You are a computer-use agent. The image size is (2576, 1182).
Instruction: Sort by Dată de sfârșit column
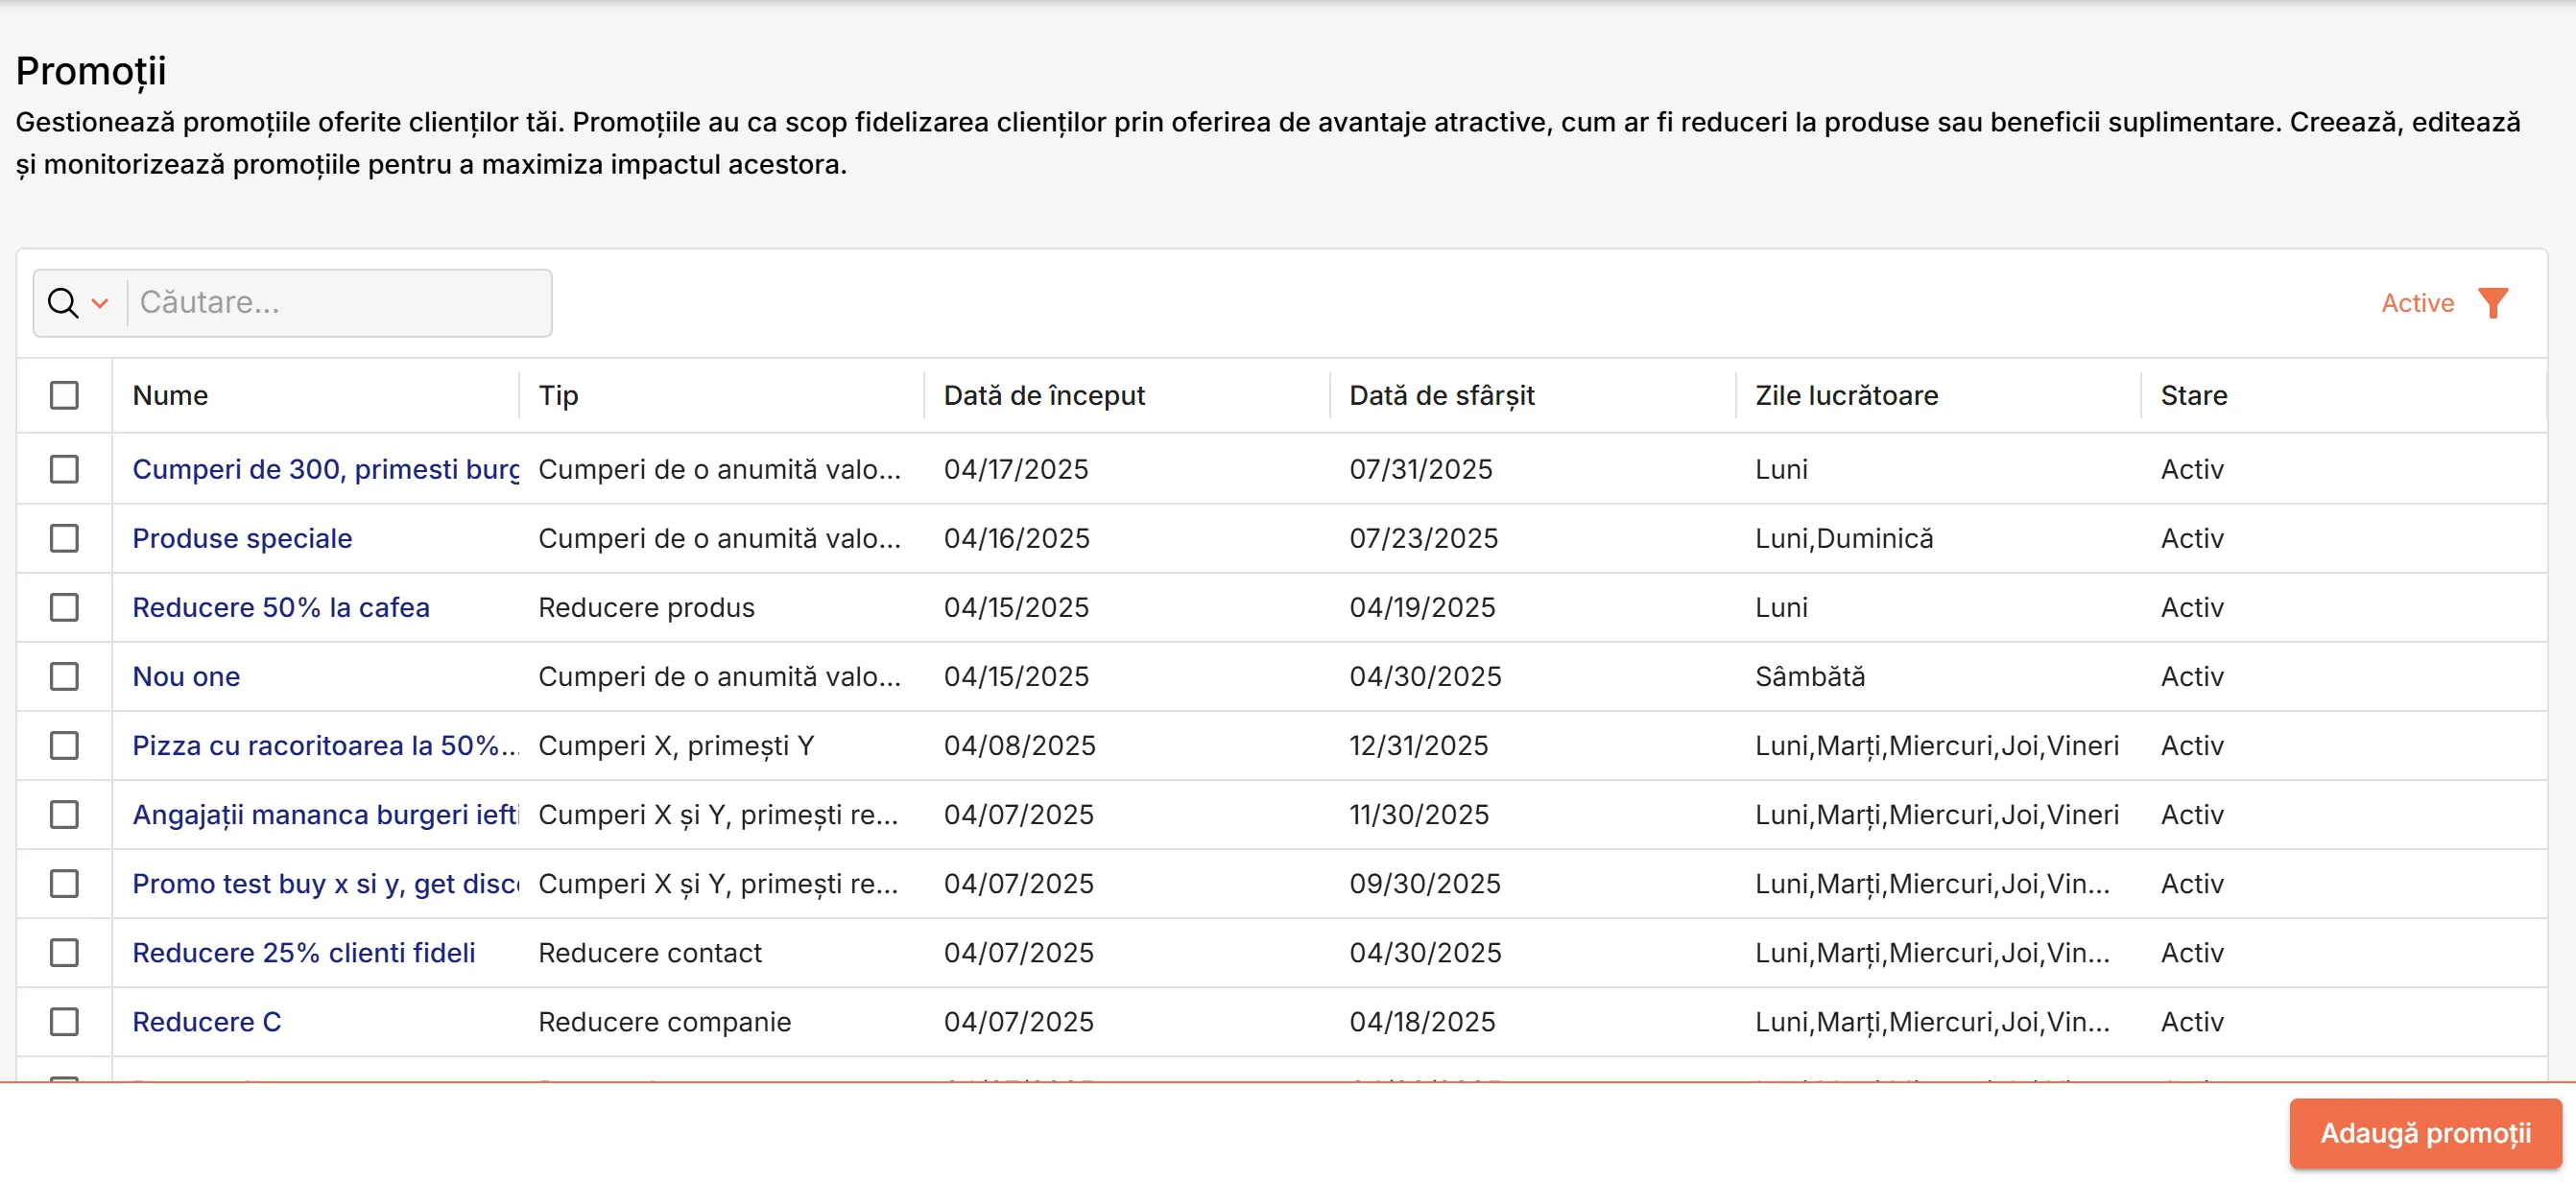1441,395
